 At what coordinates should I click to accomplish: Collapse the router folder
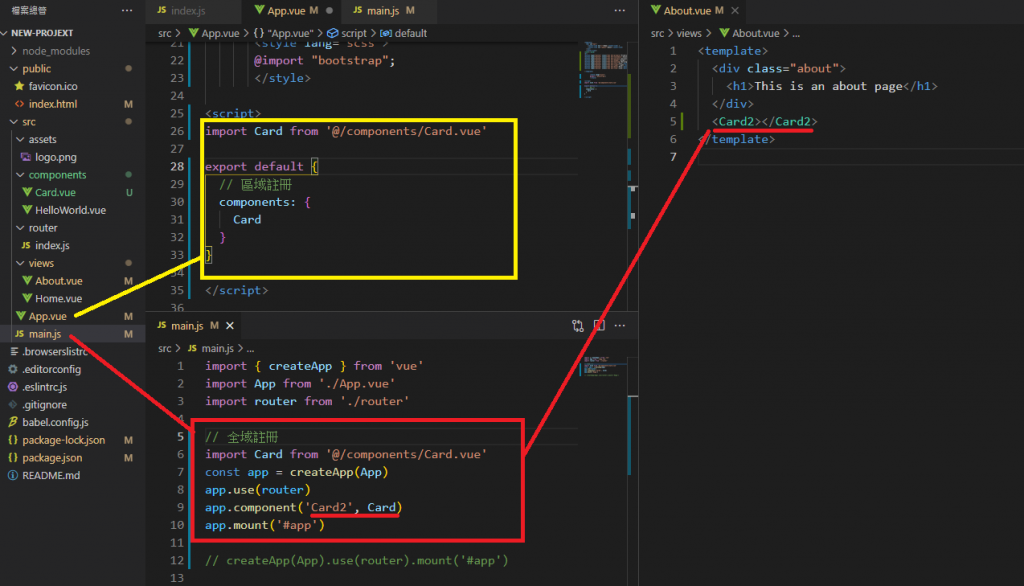20,227
